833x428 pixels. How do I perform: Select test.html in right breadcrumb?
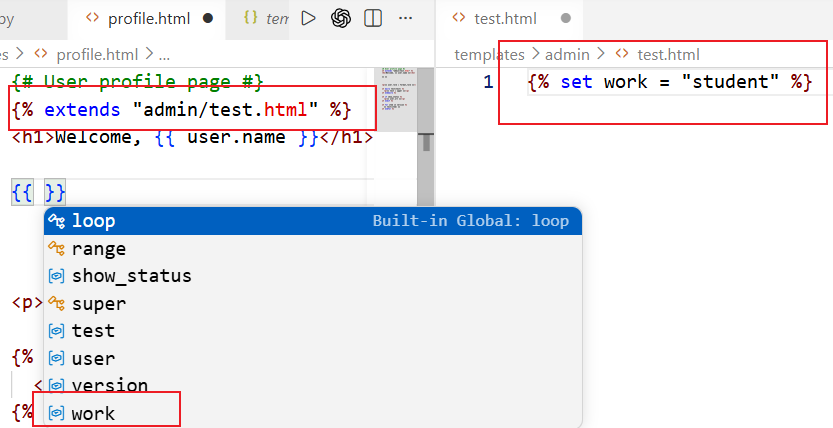pyautogui.click(x=668, y=54)
